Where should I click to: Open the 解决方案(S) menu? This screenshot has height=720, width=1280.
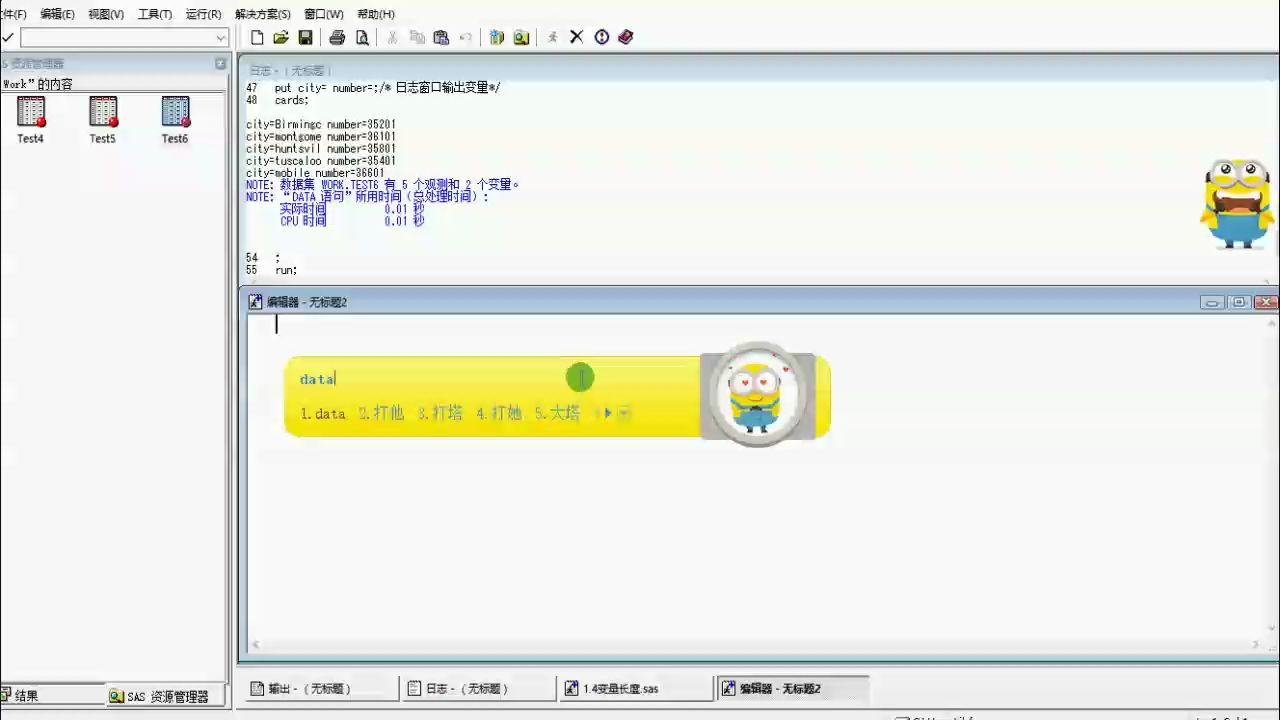pyautogui.click(x=263, y=14)
